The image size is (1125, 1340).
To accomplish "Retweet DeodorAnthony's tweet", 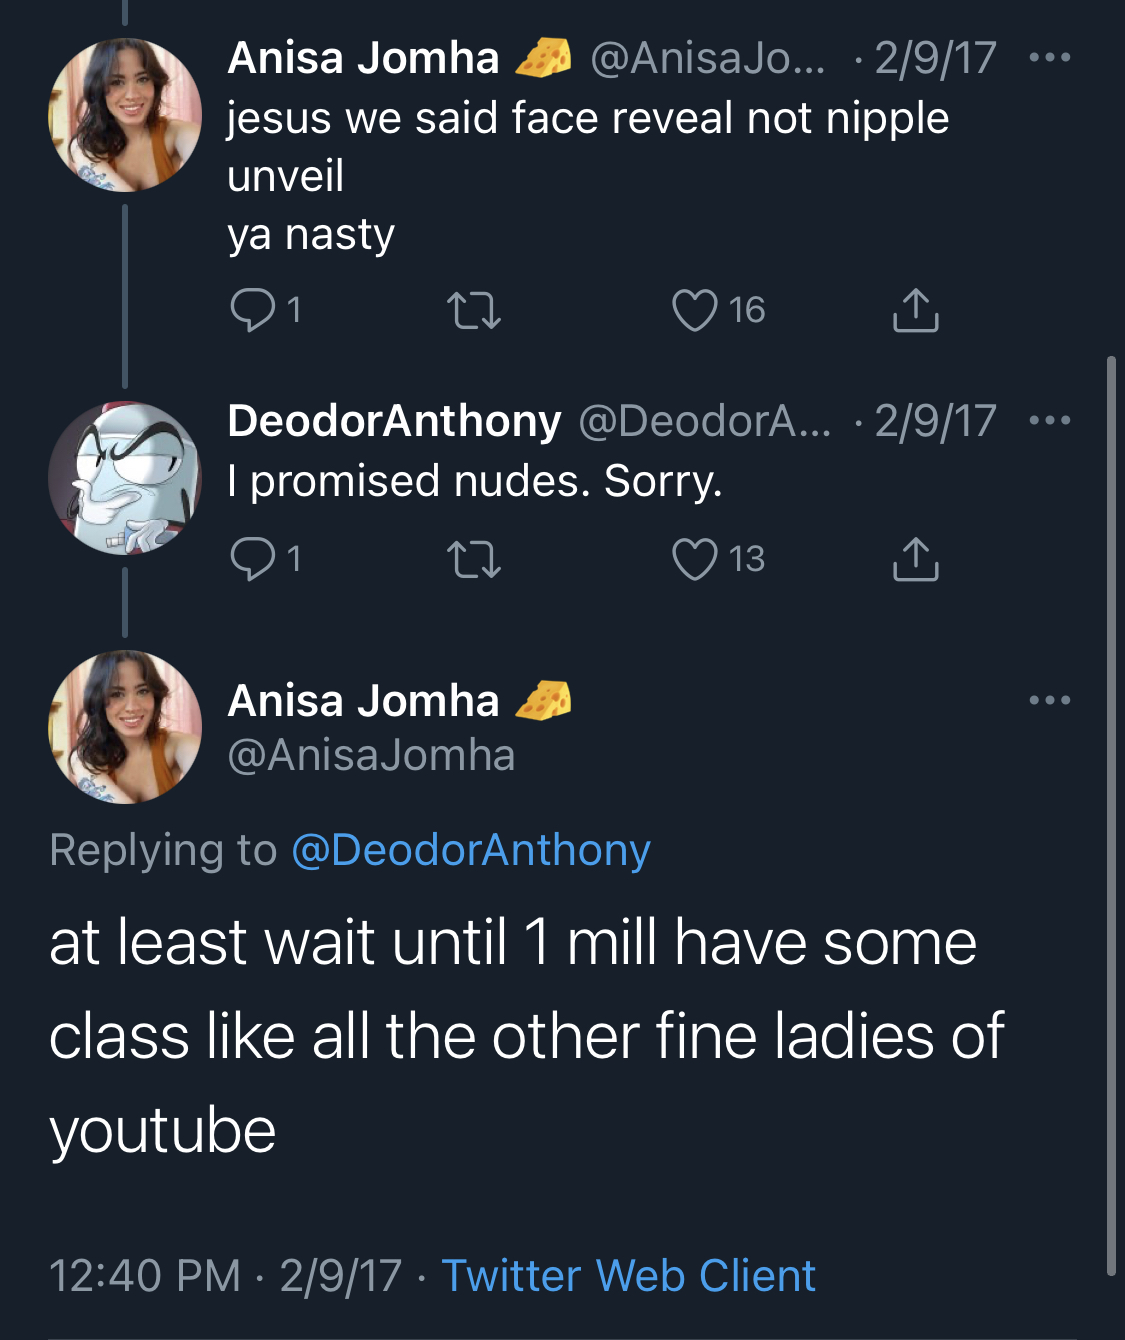I will [473, 559].
